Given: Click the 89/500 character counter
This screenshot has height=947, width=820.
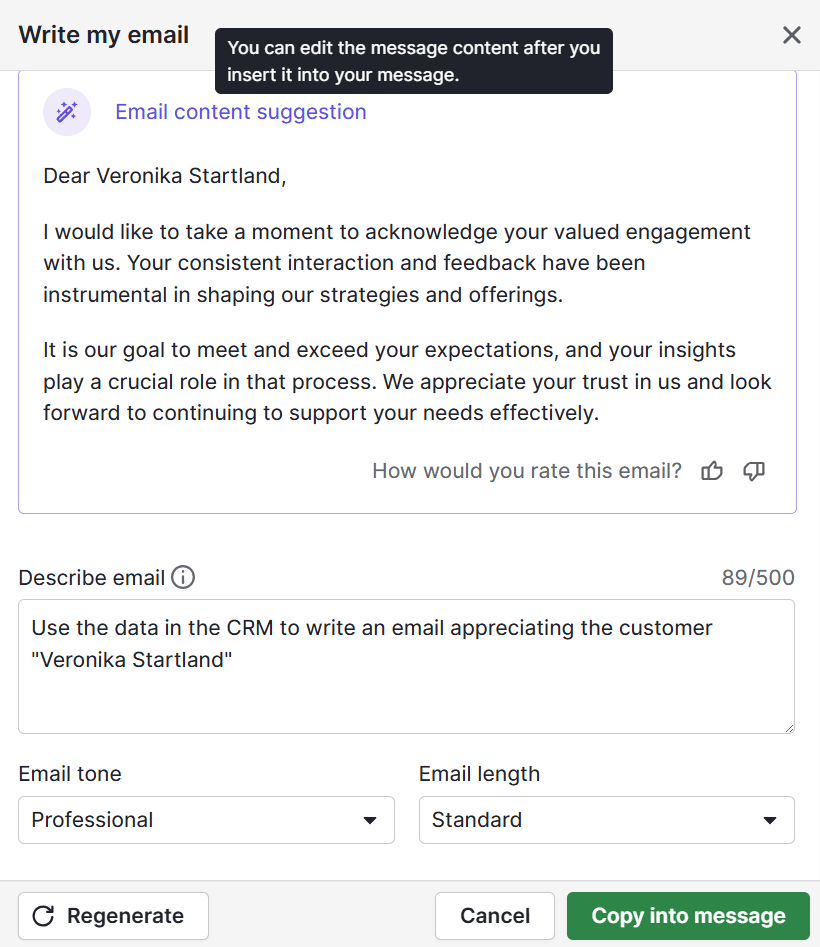Looking at the screenshot, I should [758, 577].
